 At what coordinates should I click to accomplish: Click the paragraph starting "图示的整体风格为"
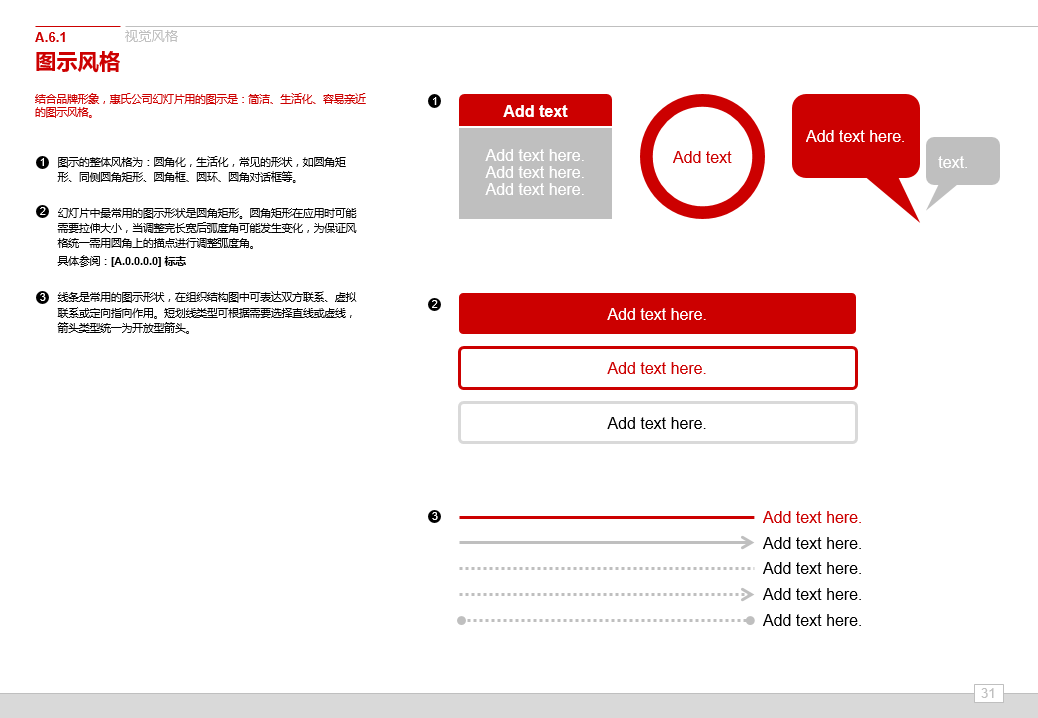coord(201,169)
